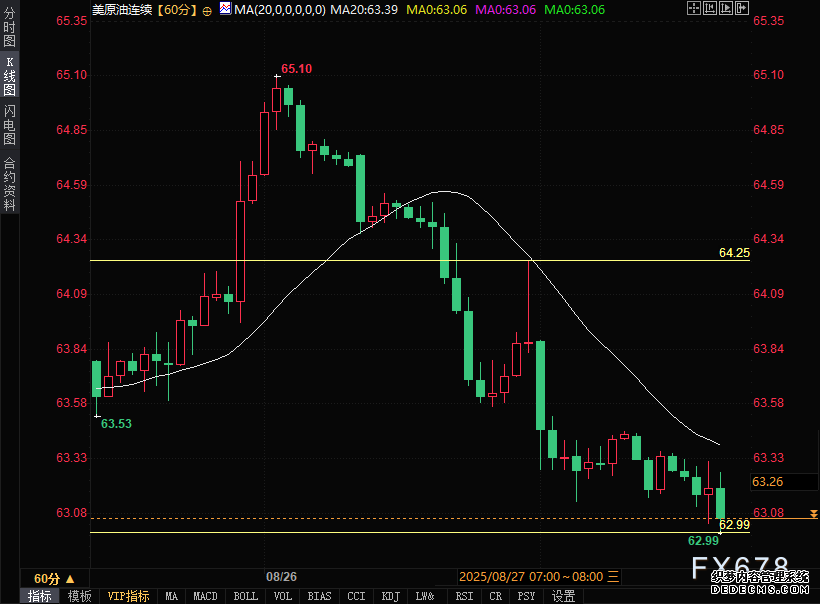
Task: Select the 64.25 horizontal line label
Action: [734, 253]
